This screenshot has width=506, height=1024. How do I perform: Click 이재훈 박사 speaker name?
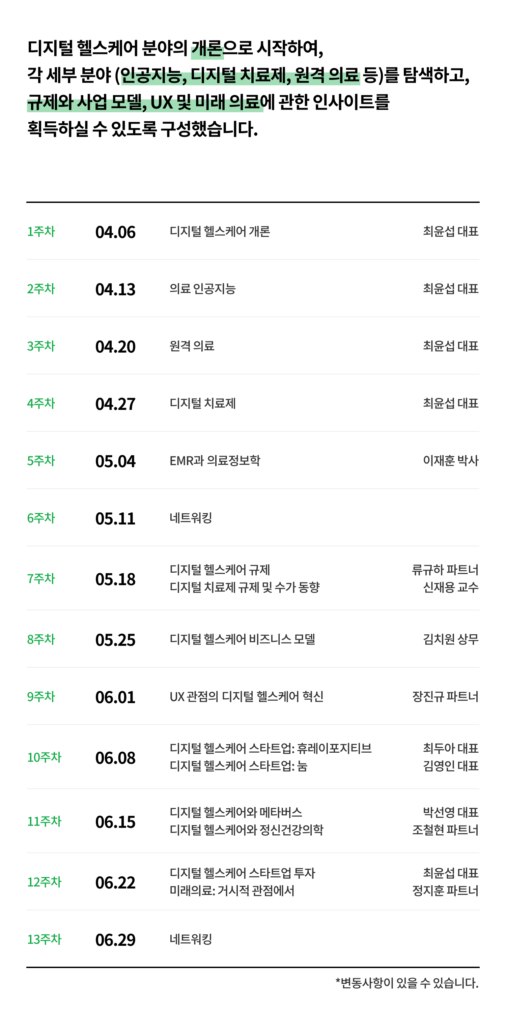click(x=451, y=461)
